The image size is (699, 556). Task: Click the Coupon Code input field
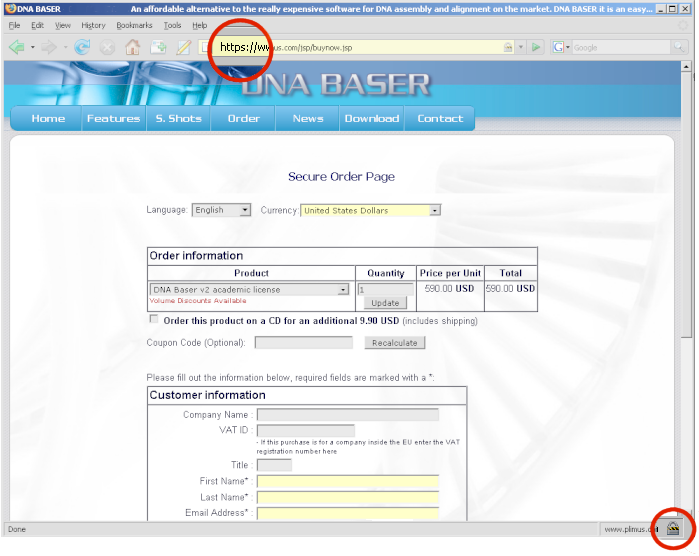[304, 342]
